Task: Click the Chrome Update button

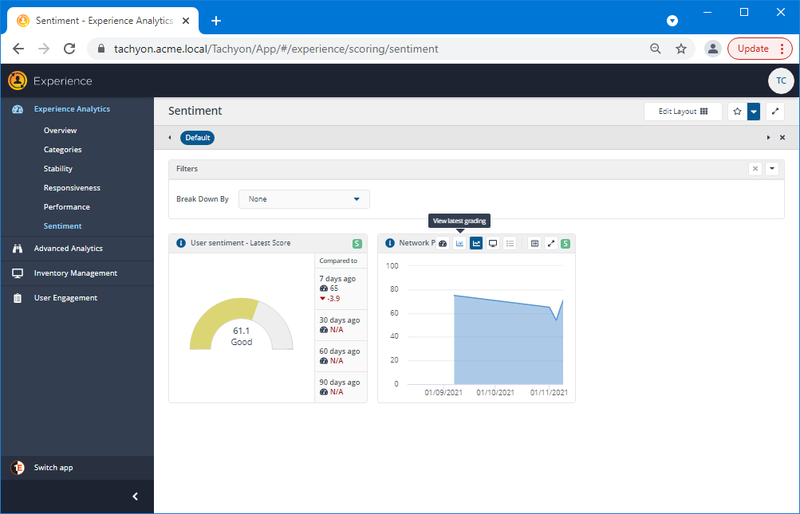Action: [760, 49]
